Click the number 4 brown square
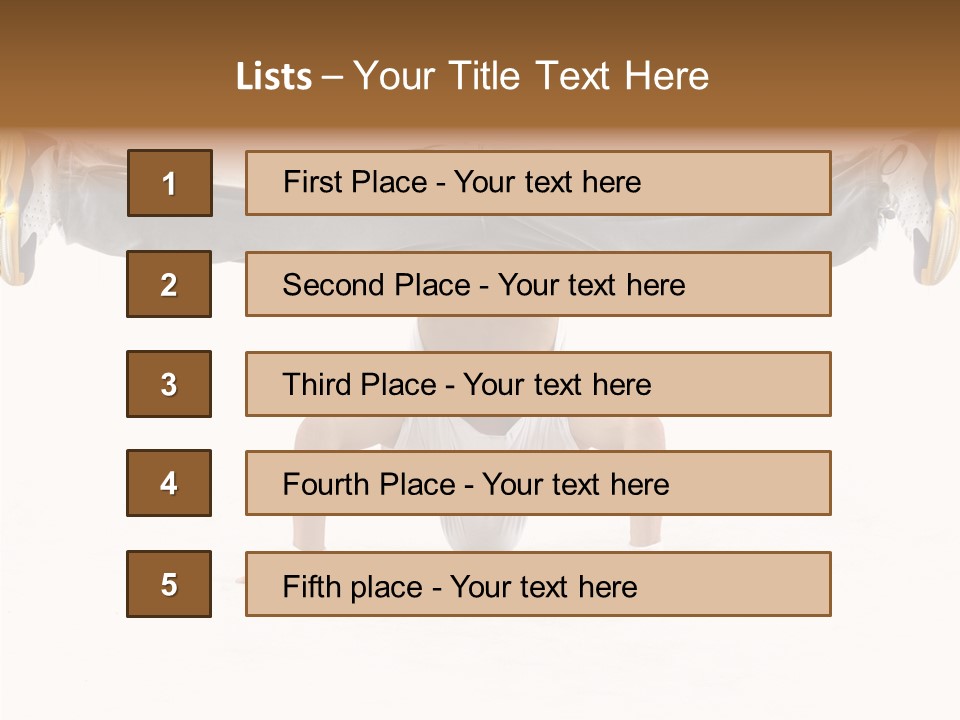 tap(169, 483)
